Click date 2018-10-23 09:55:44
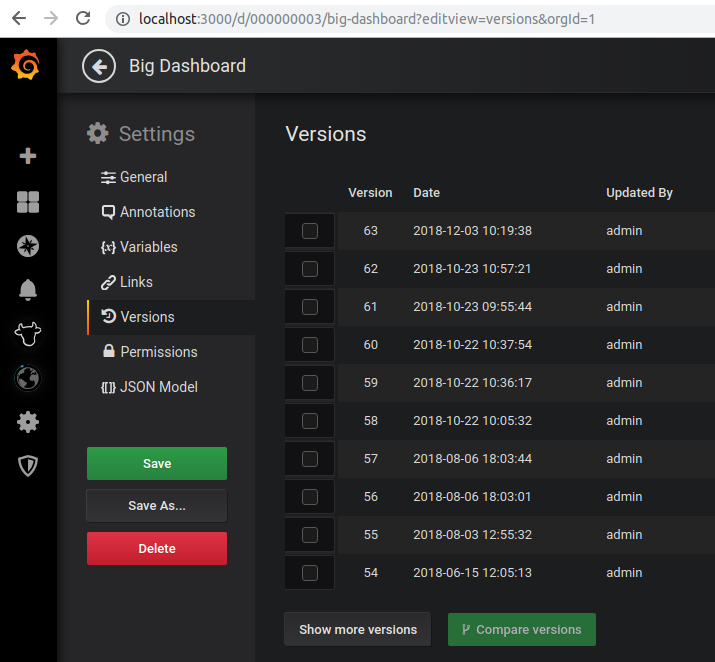Viewport: 715px width, 662px height. click(x=472, y=307)
